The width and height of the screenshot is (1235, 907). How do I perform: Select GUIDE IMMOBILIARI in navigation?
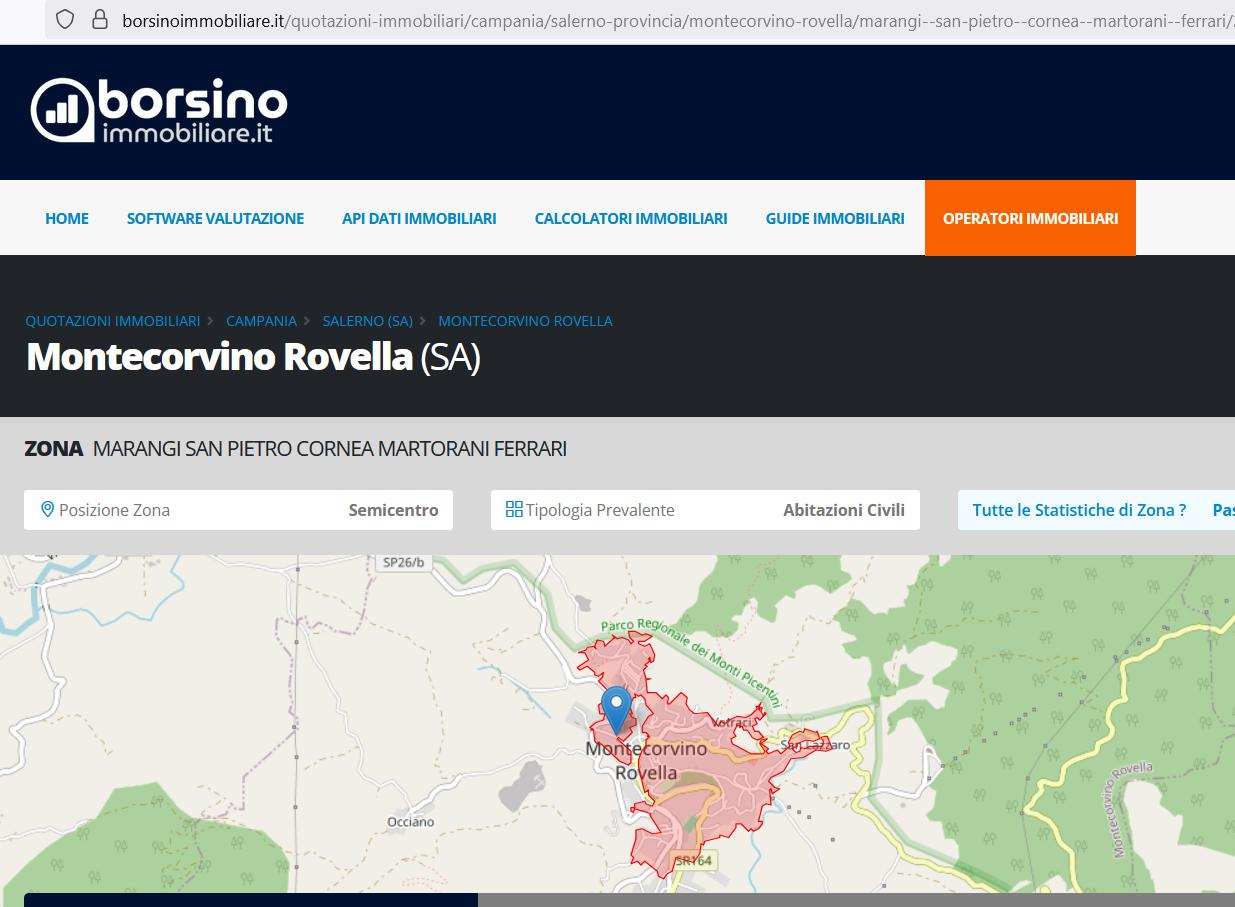pos(835,218)
